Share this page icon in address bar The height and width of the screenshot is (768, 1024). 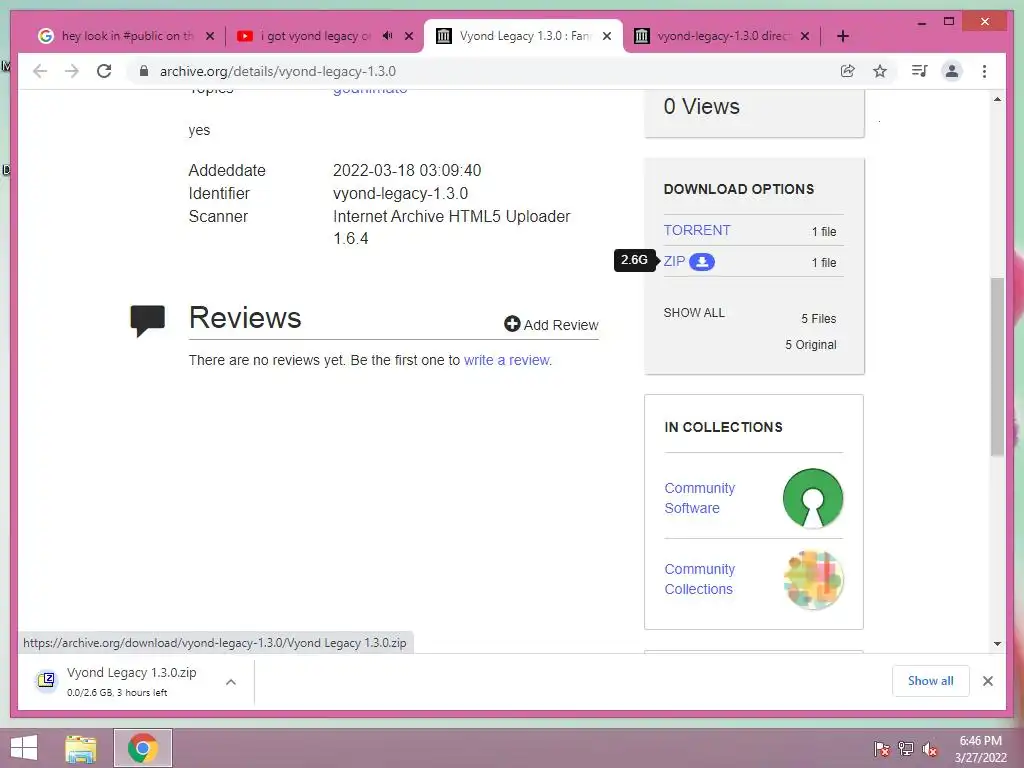(848, 71)
